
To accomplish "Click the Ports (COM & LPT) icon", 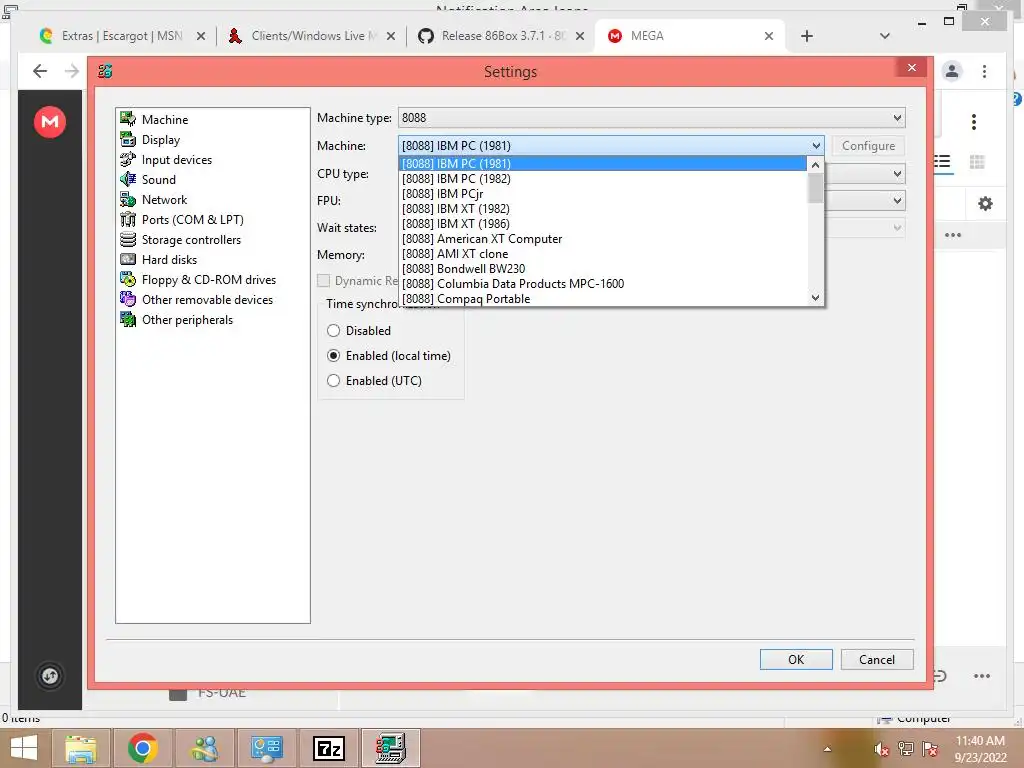I will point(128,219).
